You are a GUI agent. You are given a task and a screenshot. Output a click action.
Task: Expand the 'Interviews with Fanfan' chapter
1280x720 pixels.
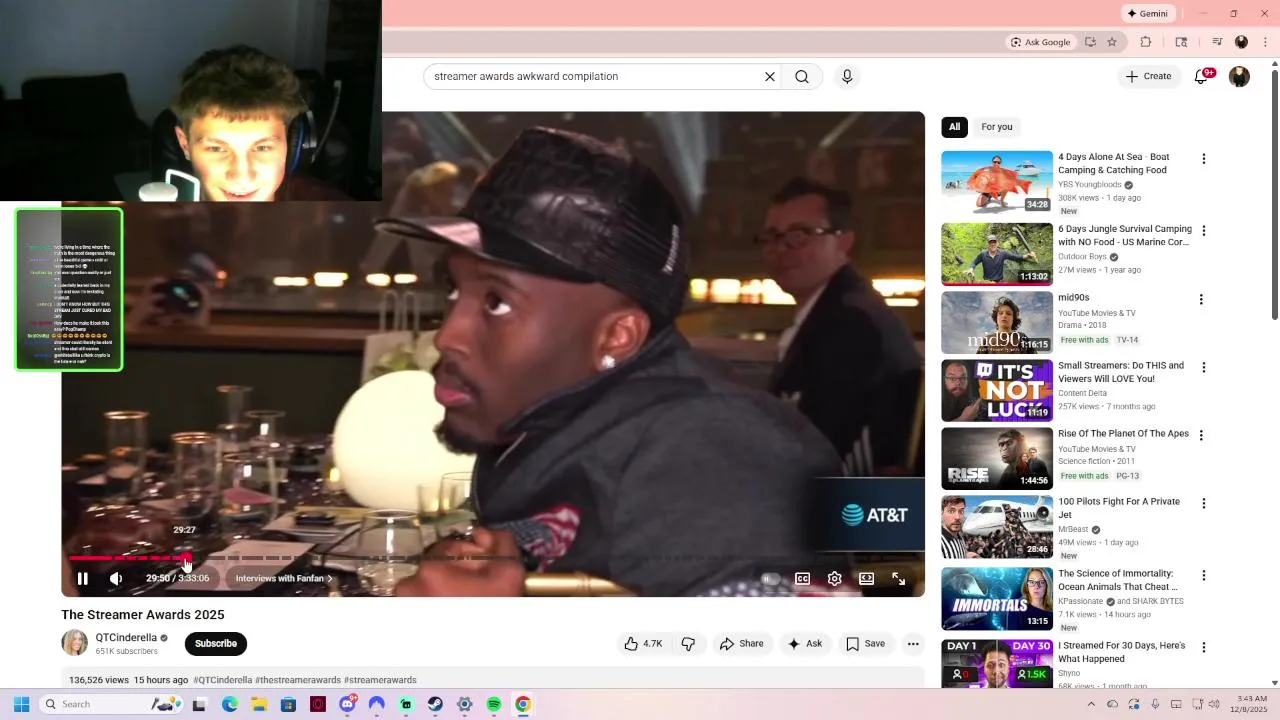[284, 578]
